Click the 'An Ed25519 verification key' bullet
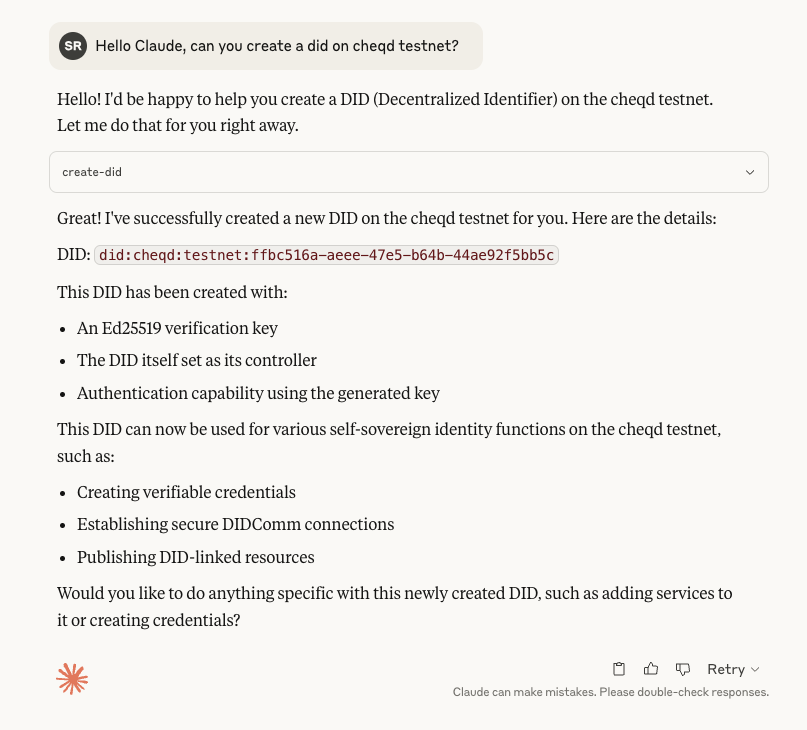Screen dimensions: 807x730 (177, 328)
